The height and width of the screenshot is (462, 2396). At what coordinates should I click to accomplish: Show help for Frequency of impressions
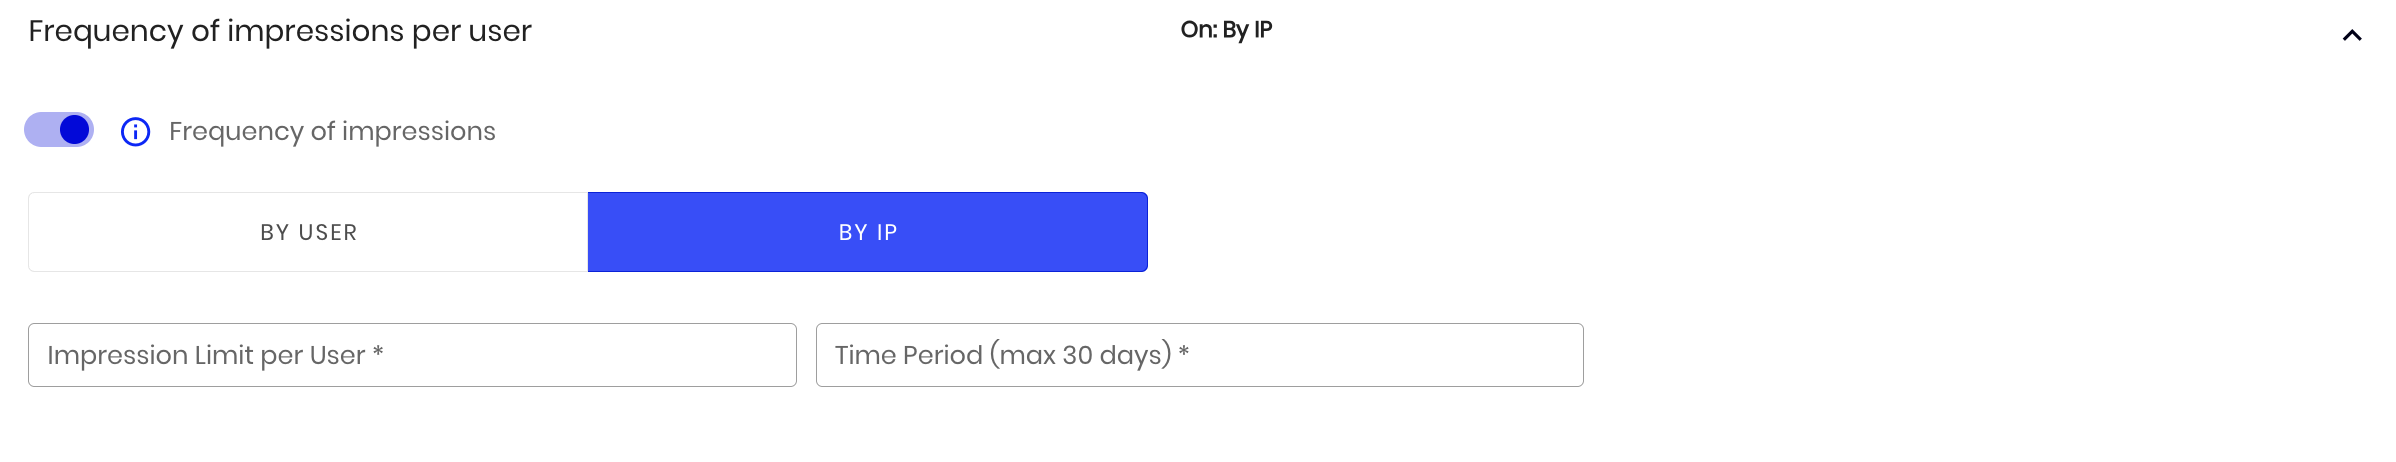(x=135, y=132)
